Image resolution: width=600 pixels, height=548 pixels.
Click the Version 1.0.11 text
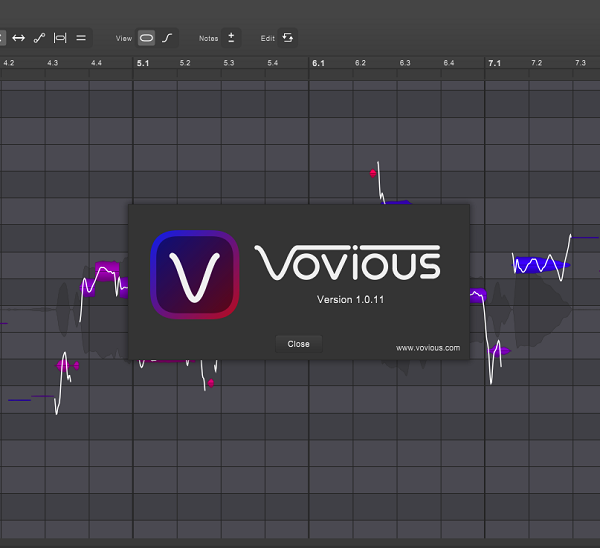click(350, 300)
